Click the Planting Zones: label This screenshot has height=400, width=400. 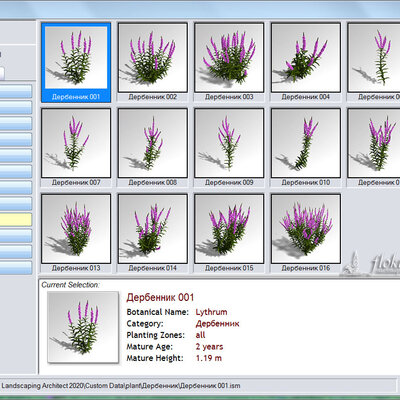click(x=156, y=335)
